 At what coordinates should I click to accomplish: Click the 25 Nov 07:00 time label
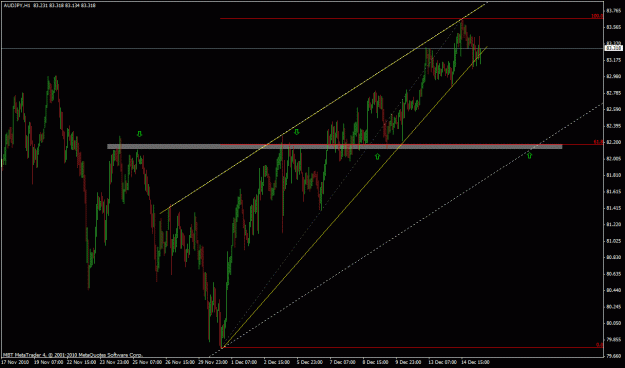[x=147, y=362]
